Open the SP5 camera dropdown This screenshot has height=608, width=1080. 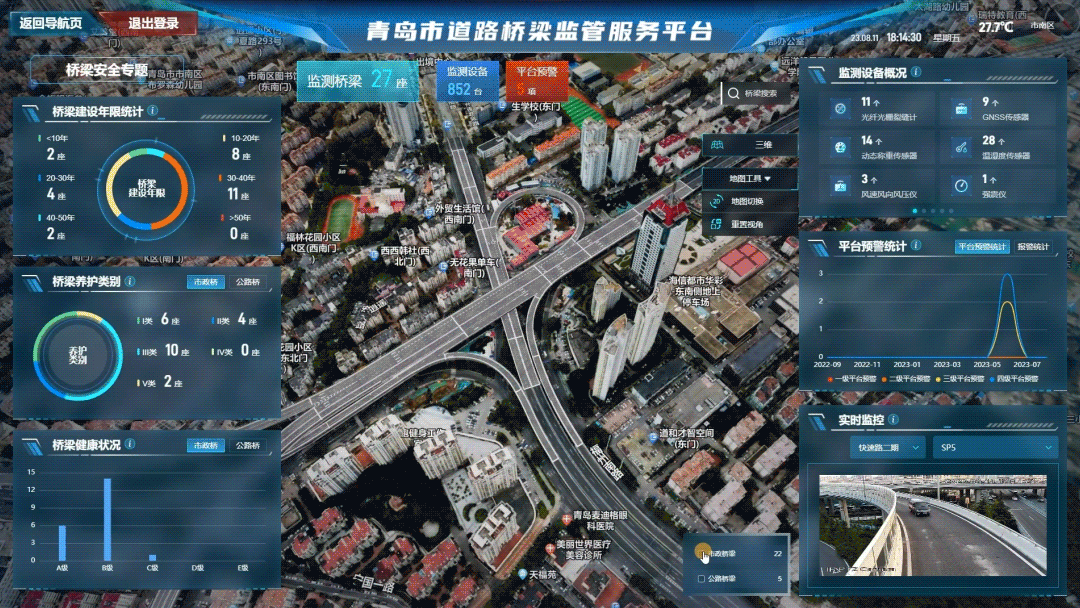[995, 448]
